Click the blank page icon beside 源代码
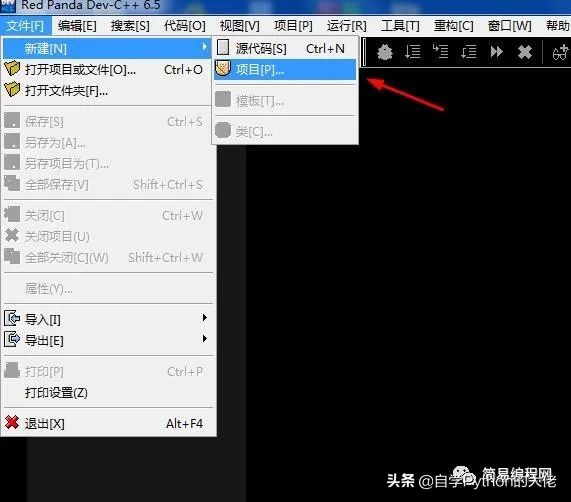 pos(223,47)
